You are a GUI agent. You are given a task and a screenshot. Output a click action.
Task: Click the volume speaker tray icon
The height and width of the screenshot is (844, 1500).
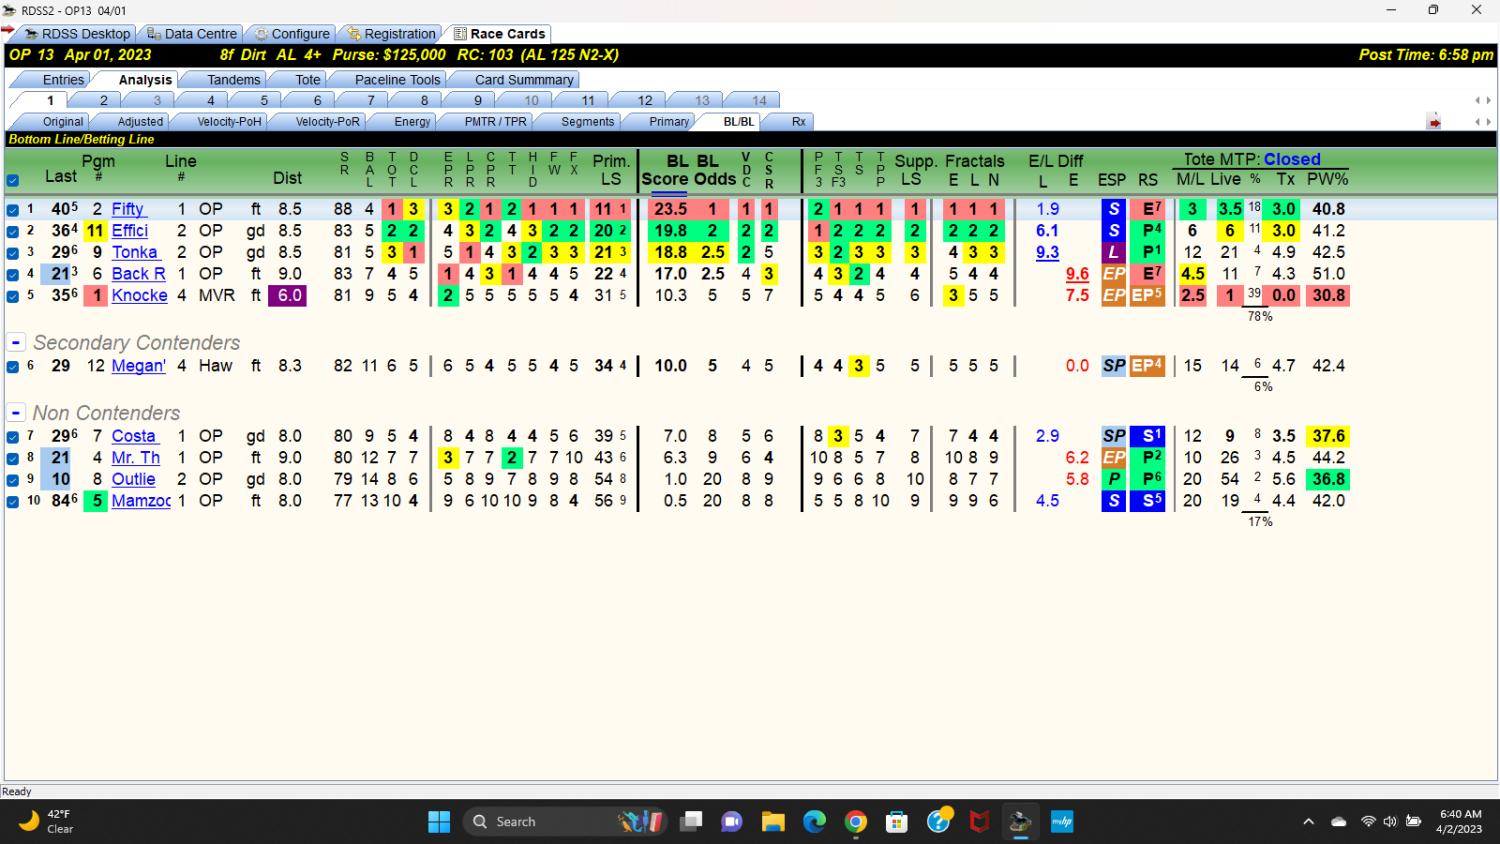[1390, 822]
